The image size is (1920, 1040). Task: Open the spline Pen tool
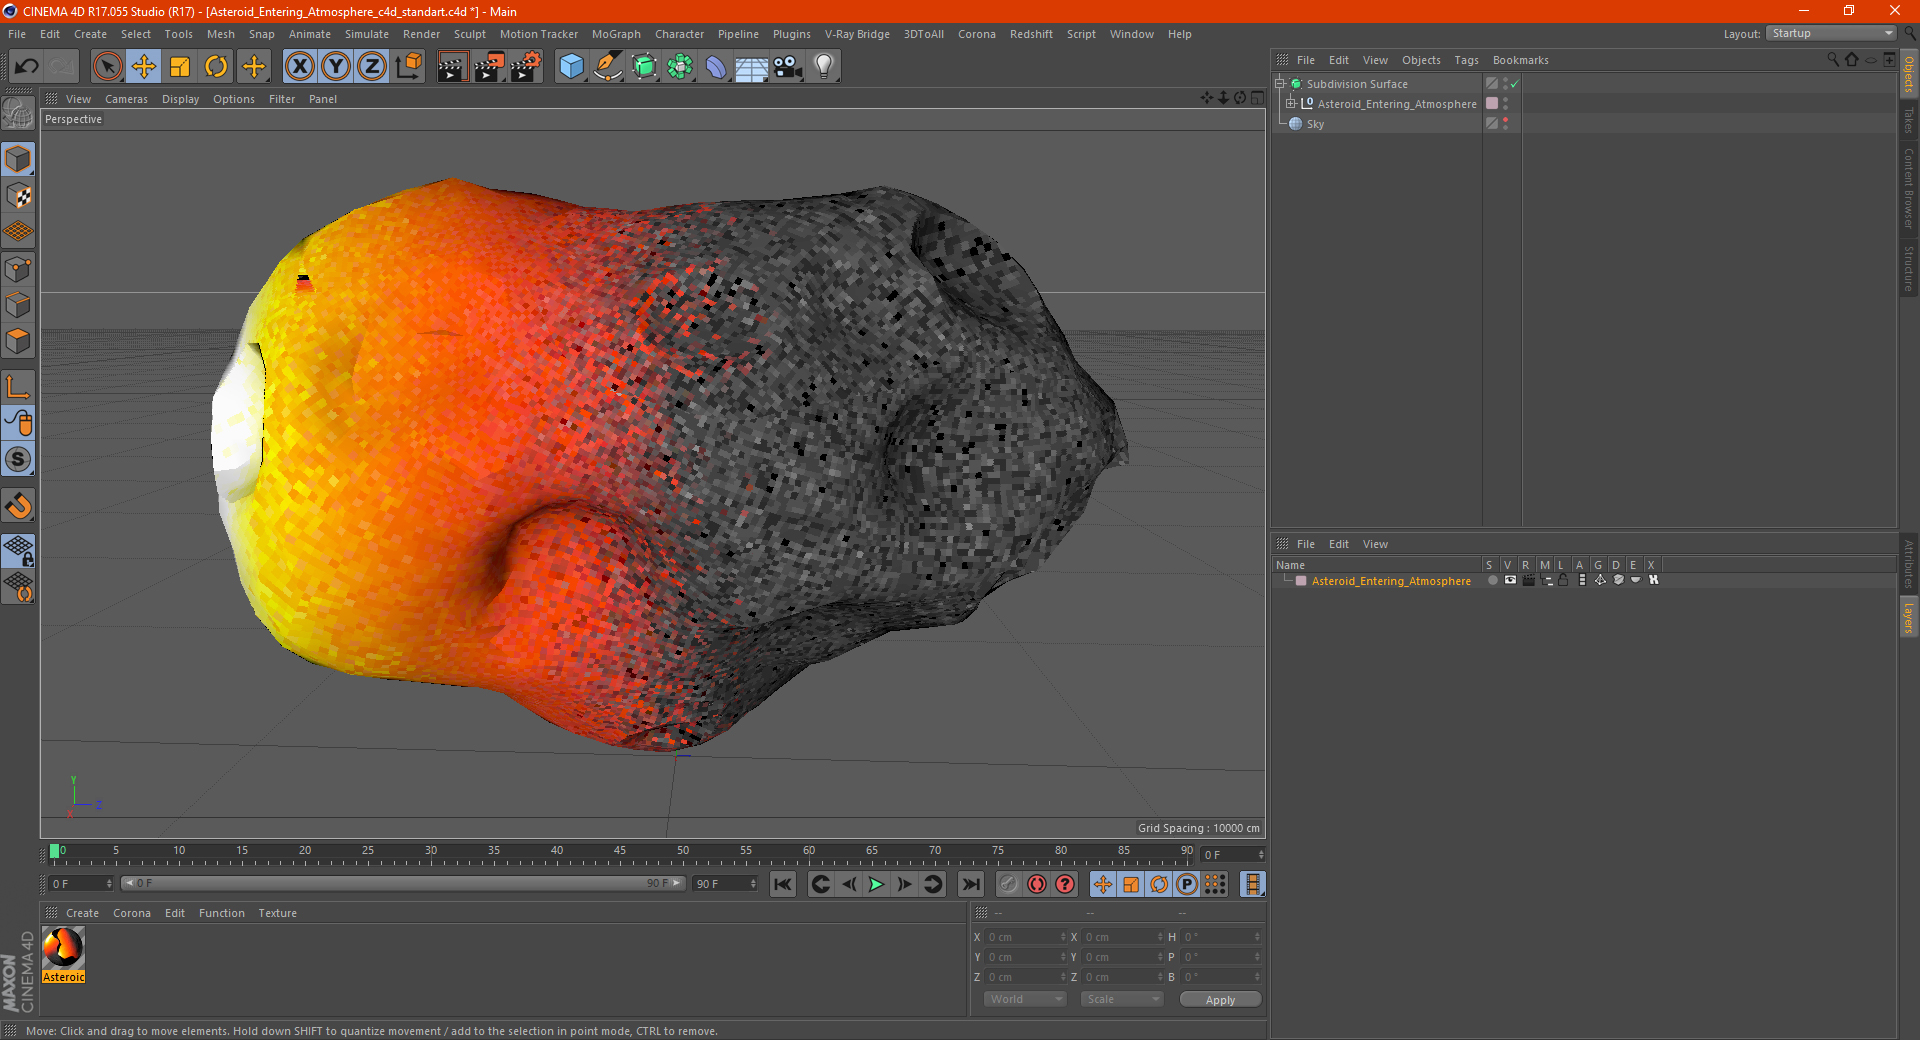coord(608,67)
